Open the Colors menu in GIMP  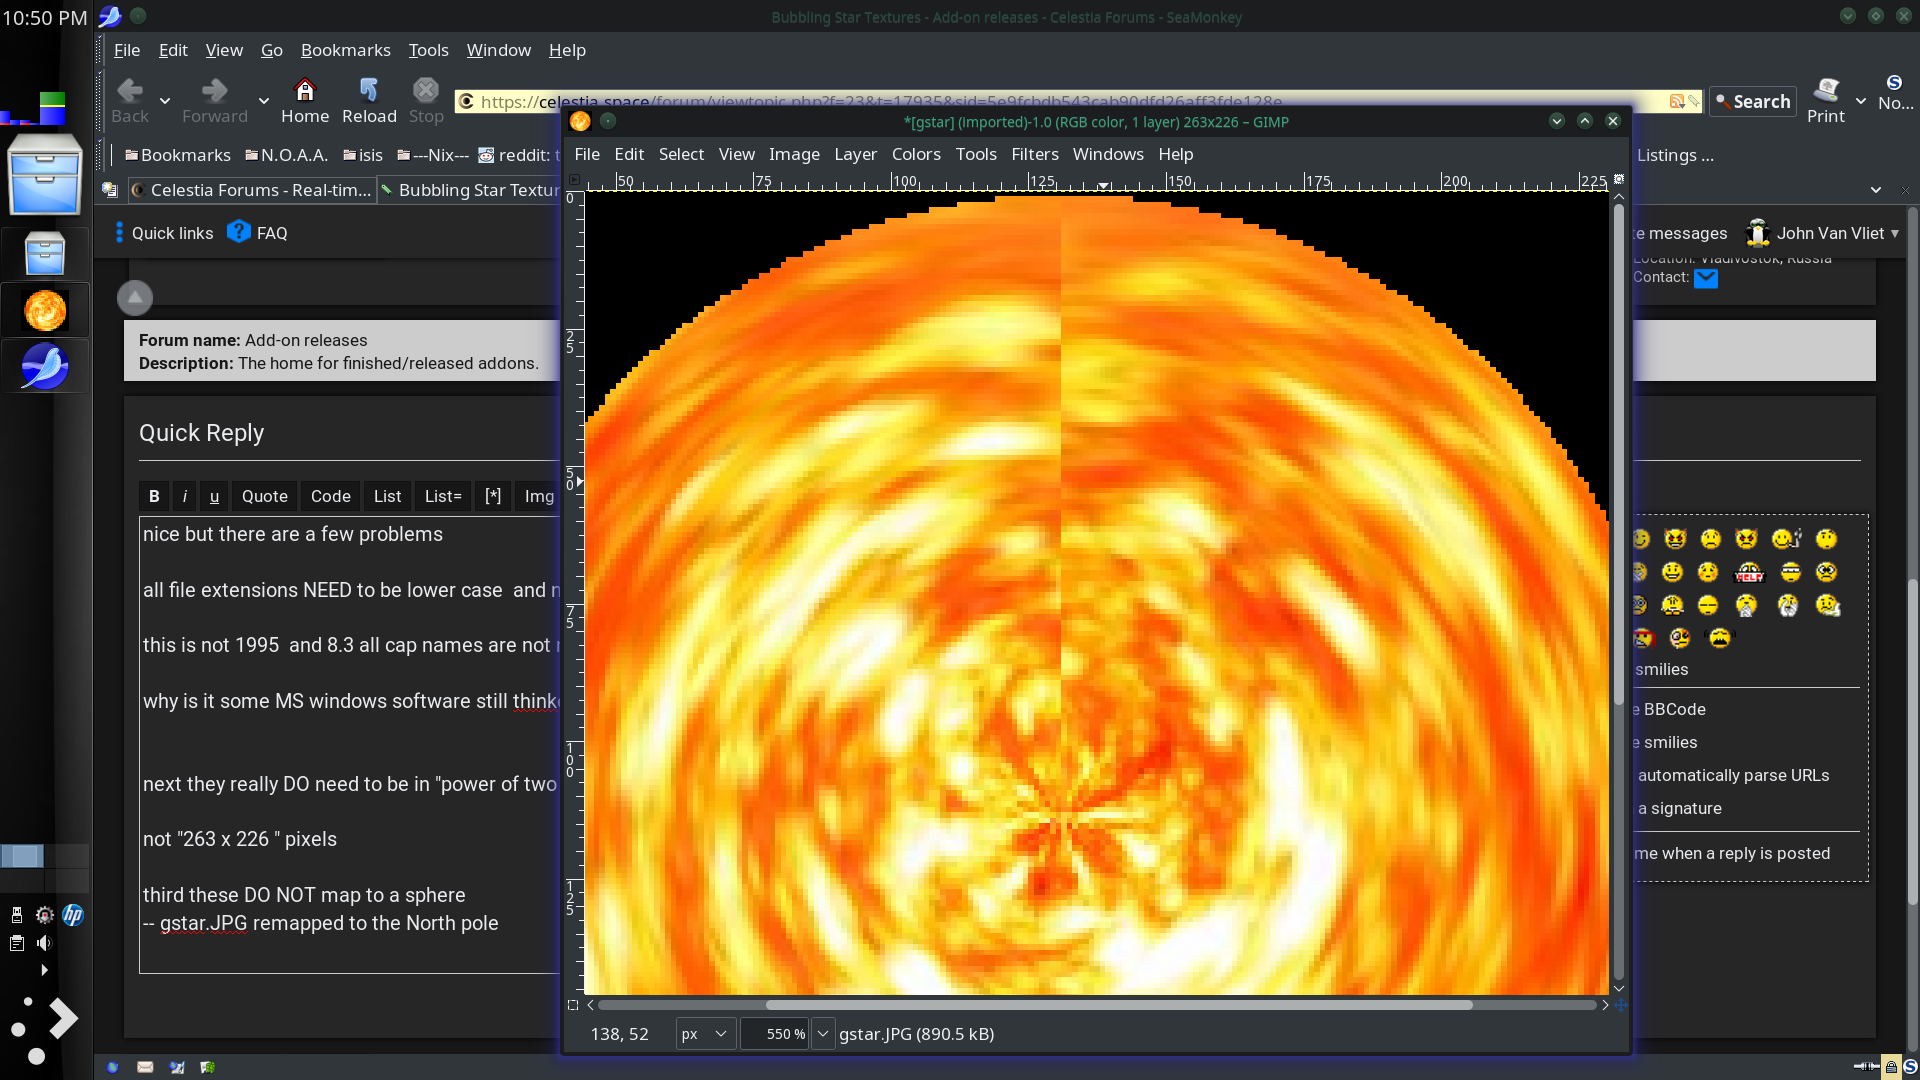click(x=916, y=154)
